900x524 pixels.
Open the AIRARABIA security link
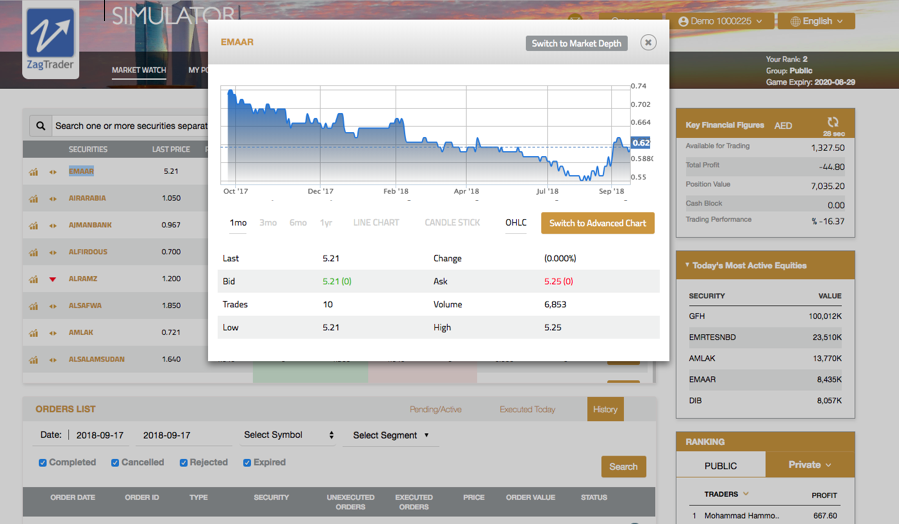87,198
